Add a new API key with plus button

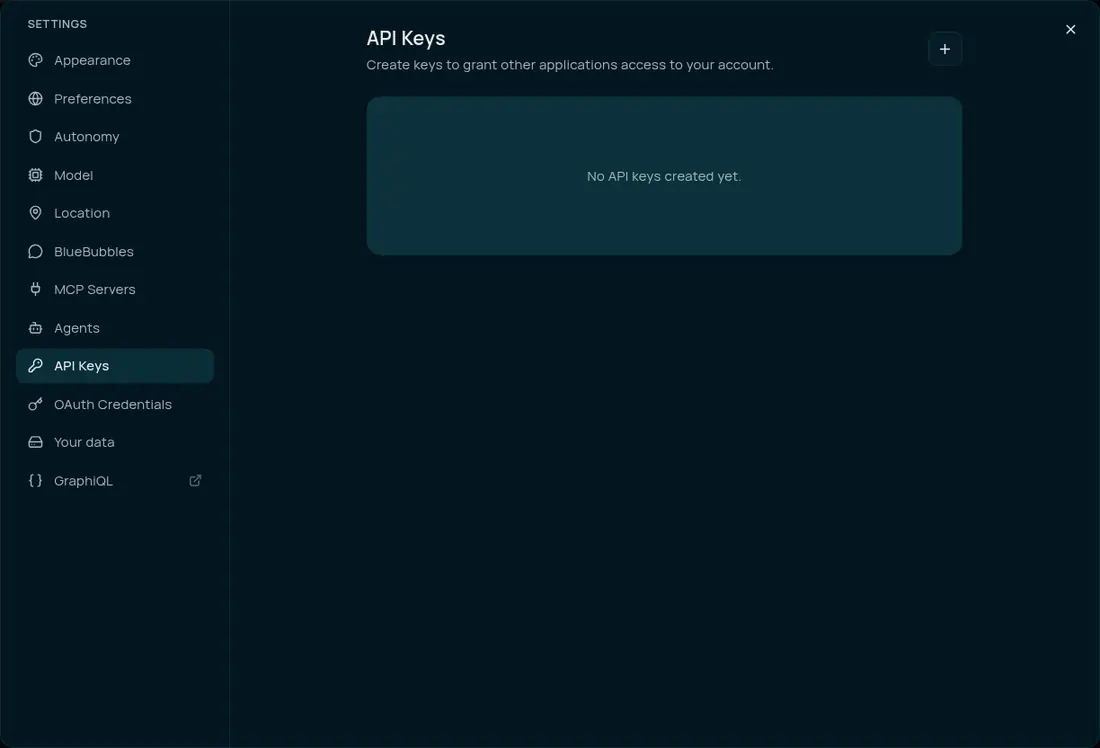click(x=945, y=49)
